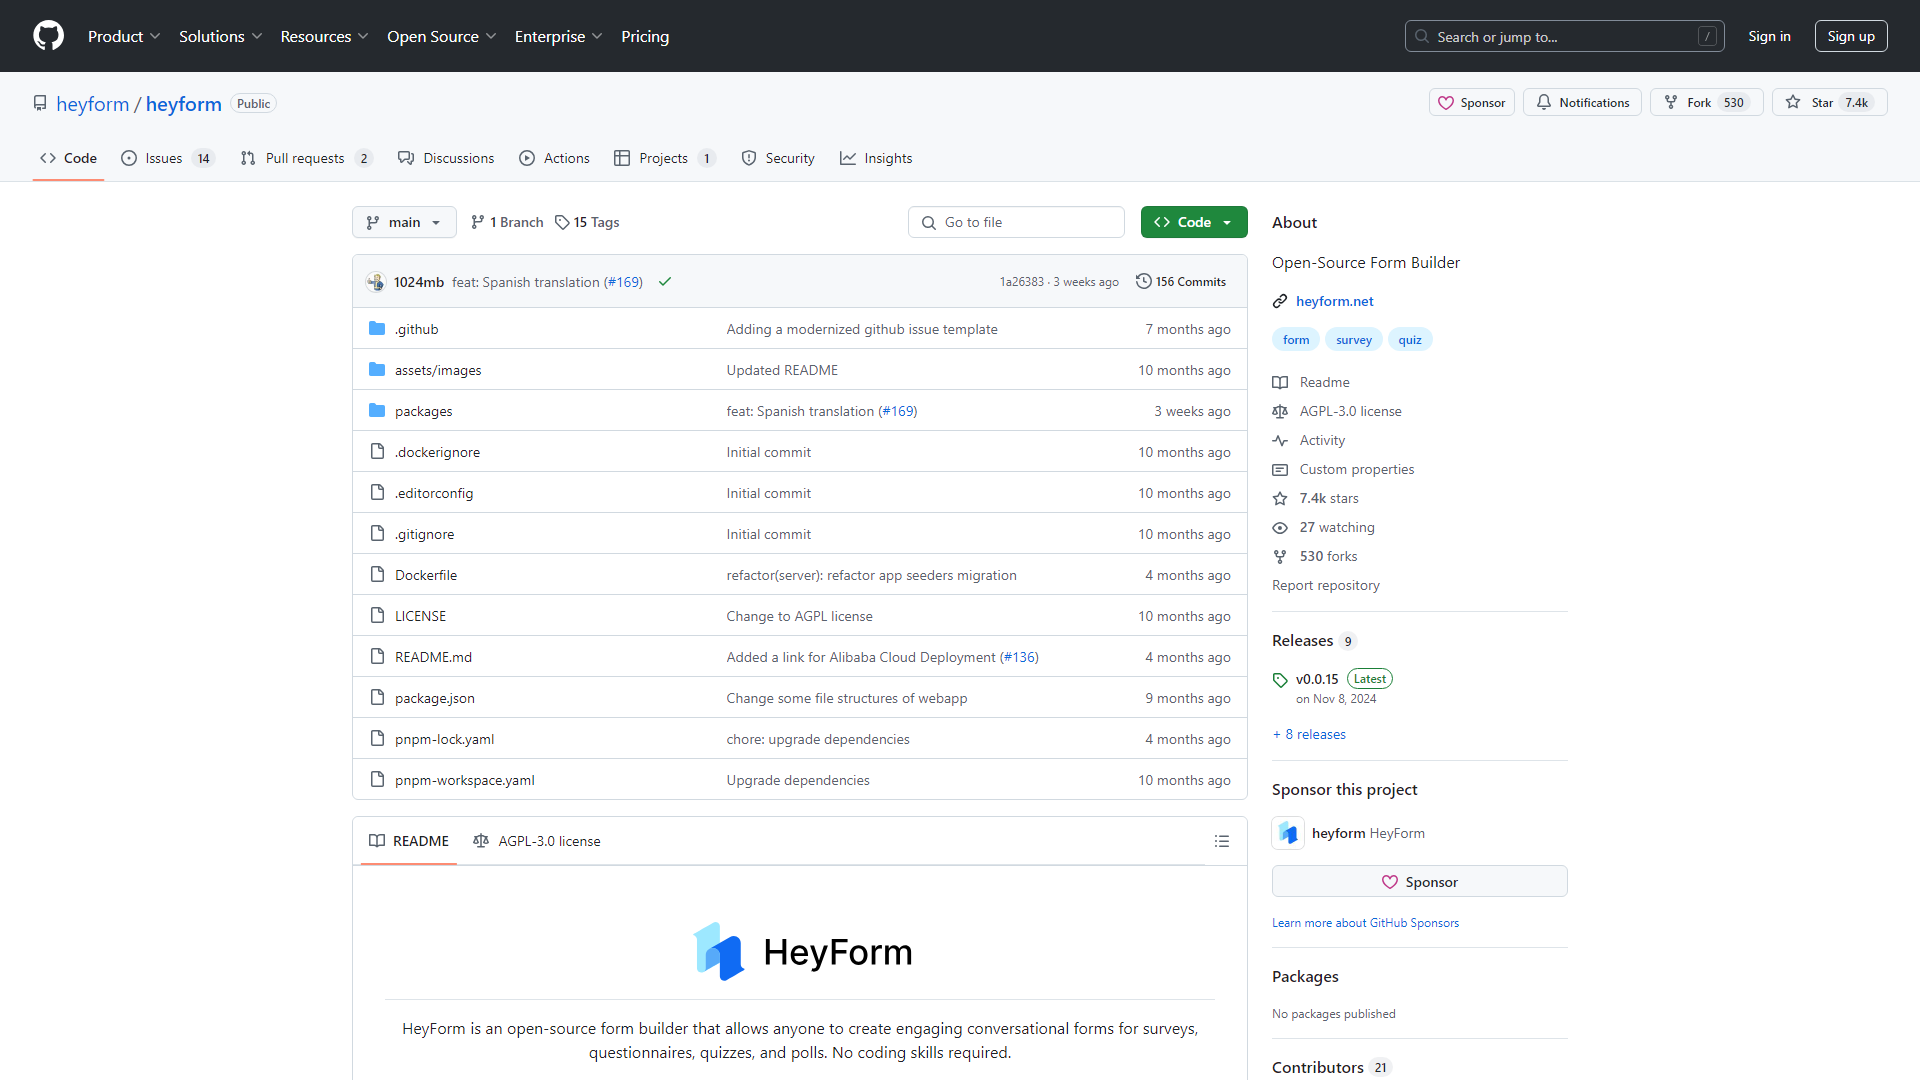Image resolution: width=1920 pixels, height=1080 pixels.
Task: Click the packages folder icon
Action: click(x=377, y=411)
